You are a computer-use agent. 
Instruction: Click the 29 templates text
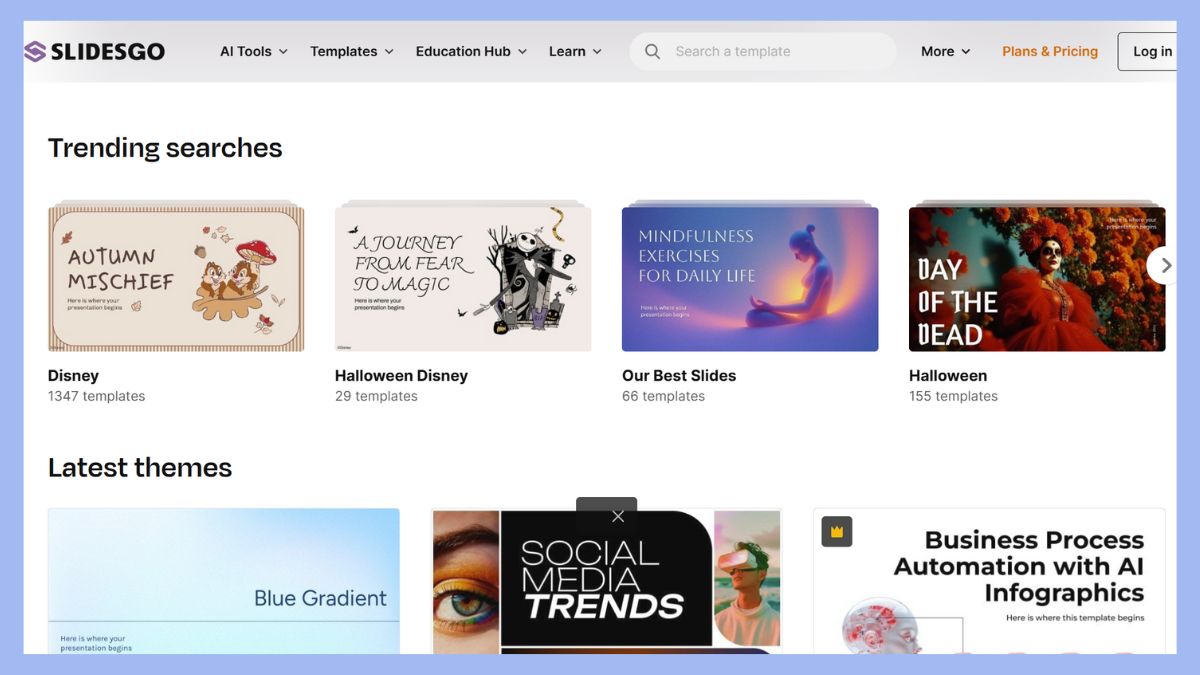(376, 396)
